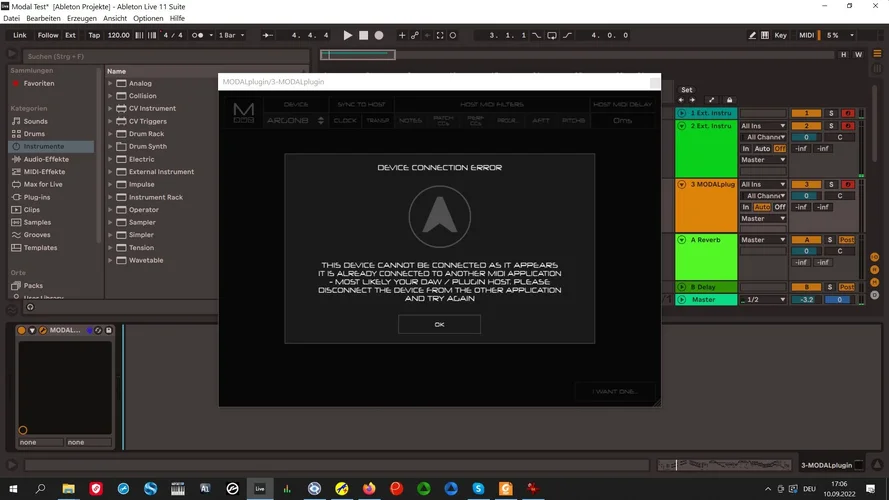
Task: Toggle Post button on A Reverb track
Action: (x=846, y=240)
